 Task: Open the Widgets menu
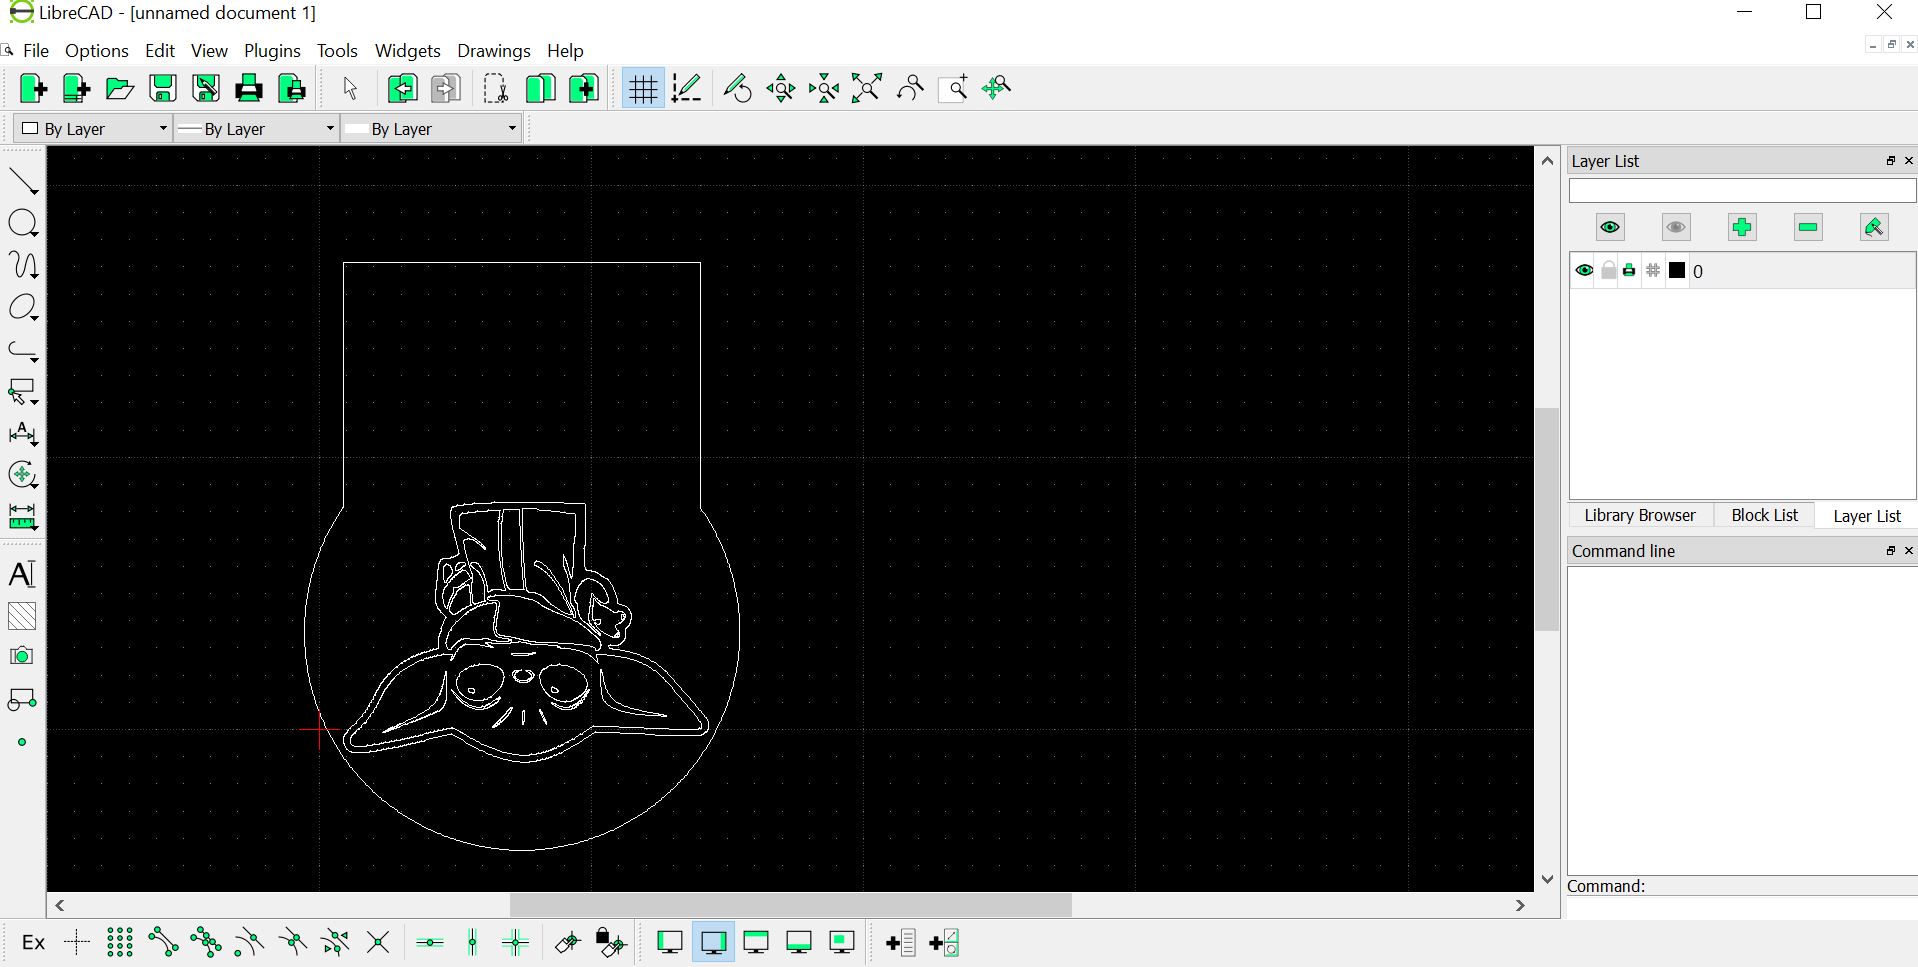coord(407,50)
